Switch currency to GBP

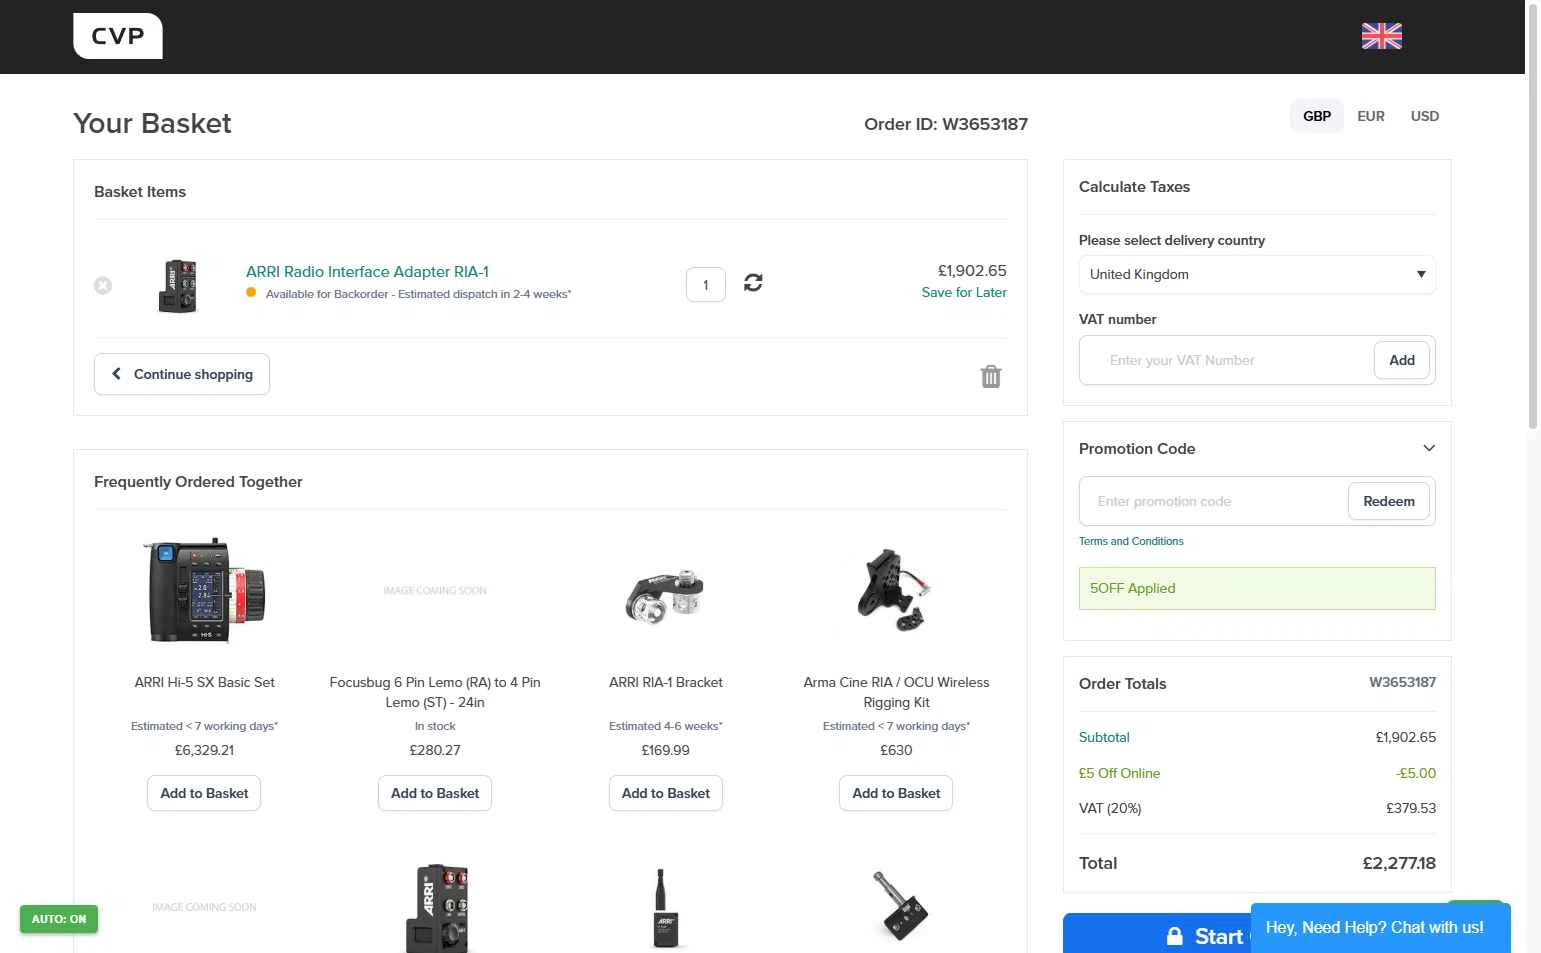[1316, 116]
